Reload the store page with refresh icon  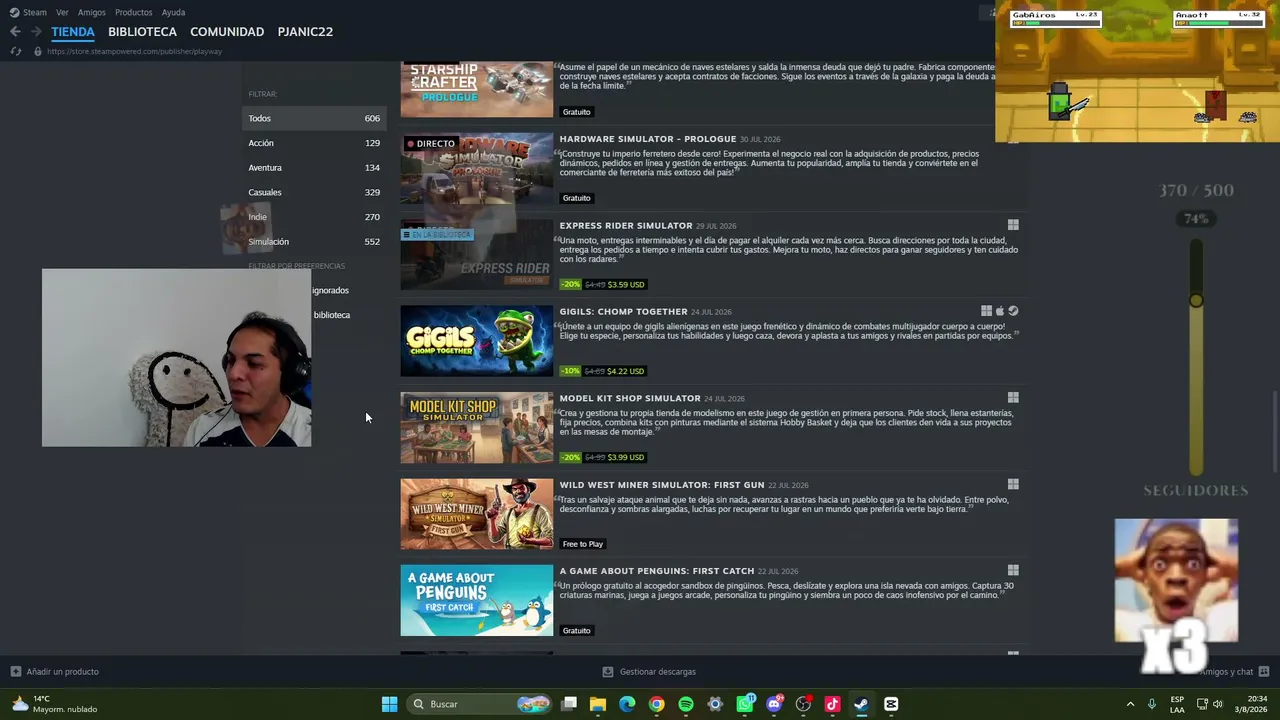(15, 51)
